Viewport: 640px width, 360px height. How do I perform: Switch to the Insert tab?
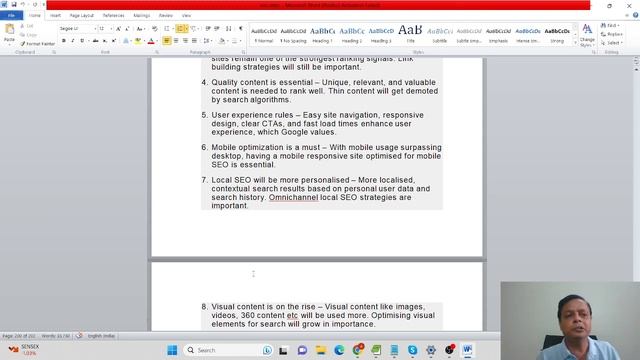(x=55, y=15)
